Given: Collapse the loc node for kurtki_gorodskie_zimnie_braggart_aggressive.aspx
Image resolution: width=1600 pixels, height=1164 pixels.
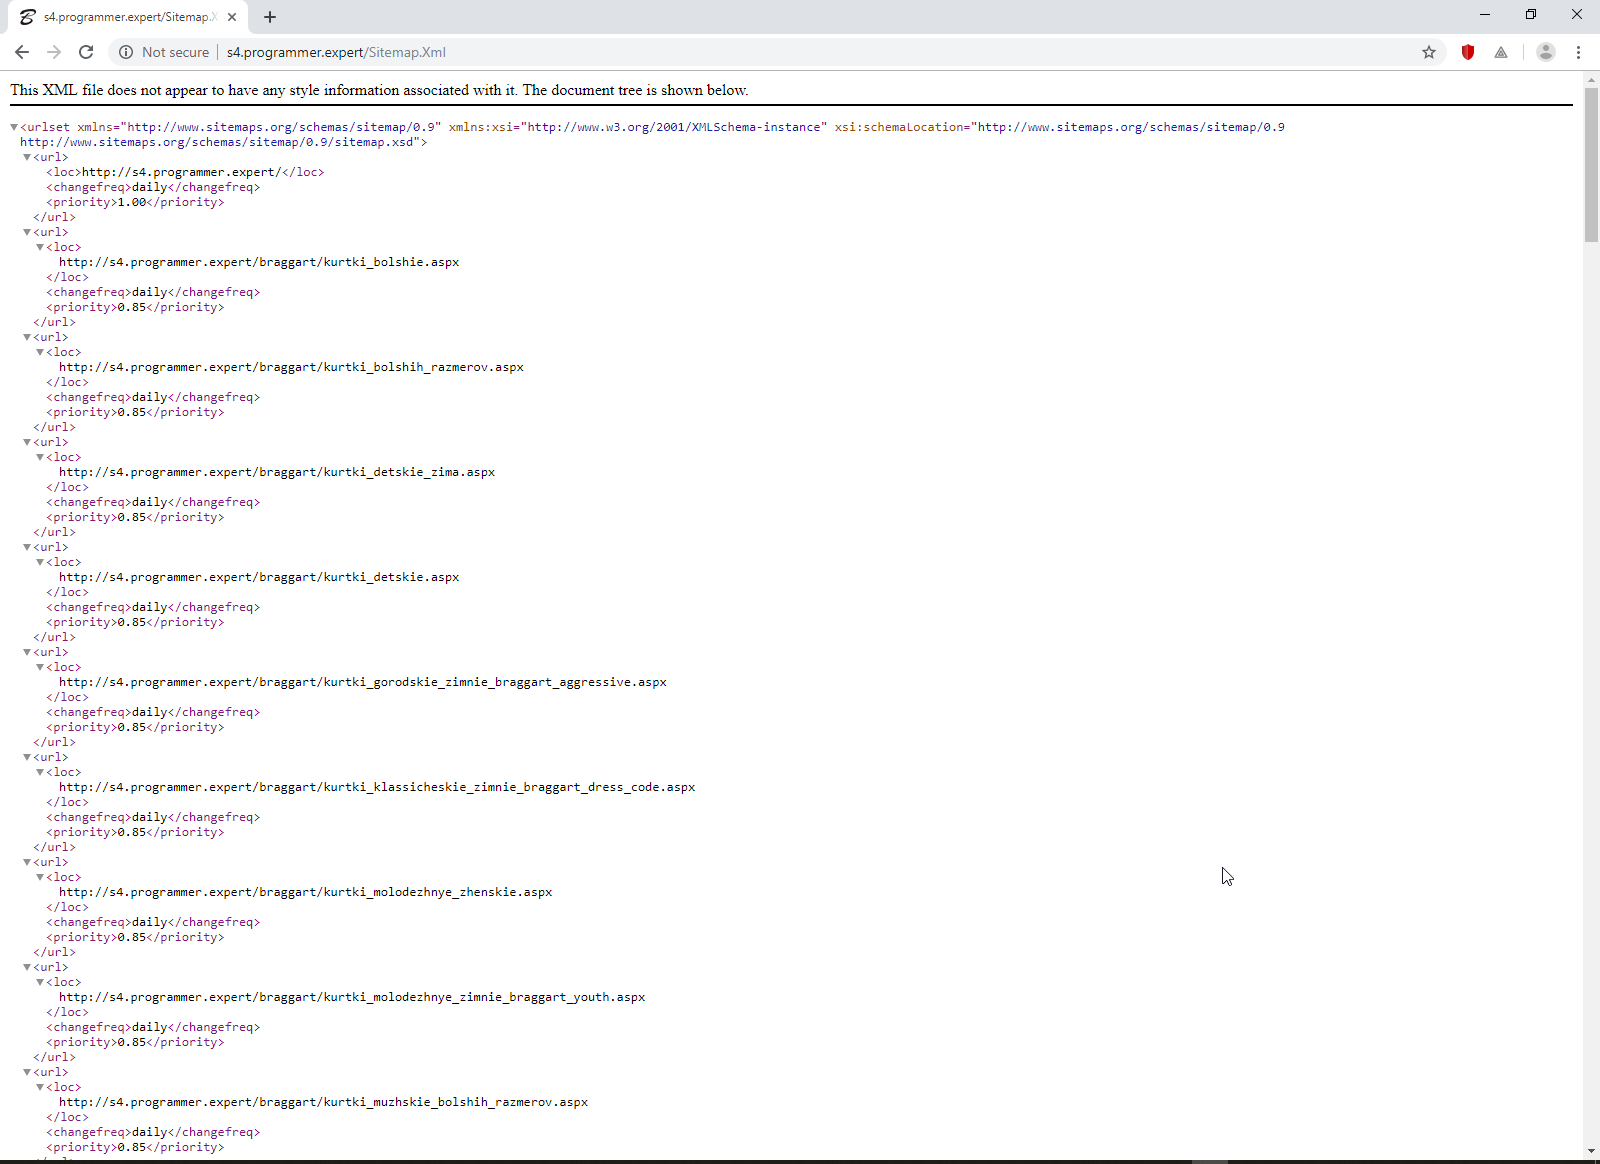Looking at the screenshot, I should coord(40,667).
